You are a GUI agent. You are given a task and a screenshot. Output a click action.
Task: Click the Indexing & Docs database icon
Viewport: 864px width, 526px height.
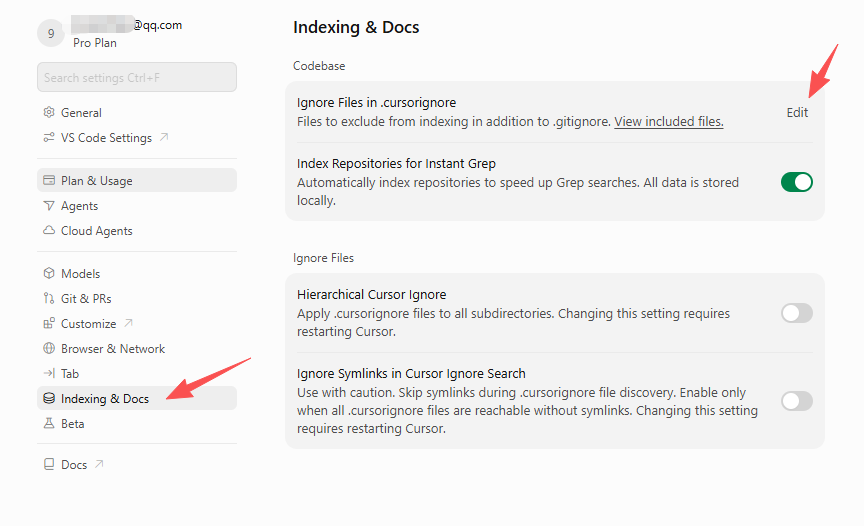(49, 398)
